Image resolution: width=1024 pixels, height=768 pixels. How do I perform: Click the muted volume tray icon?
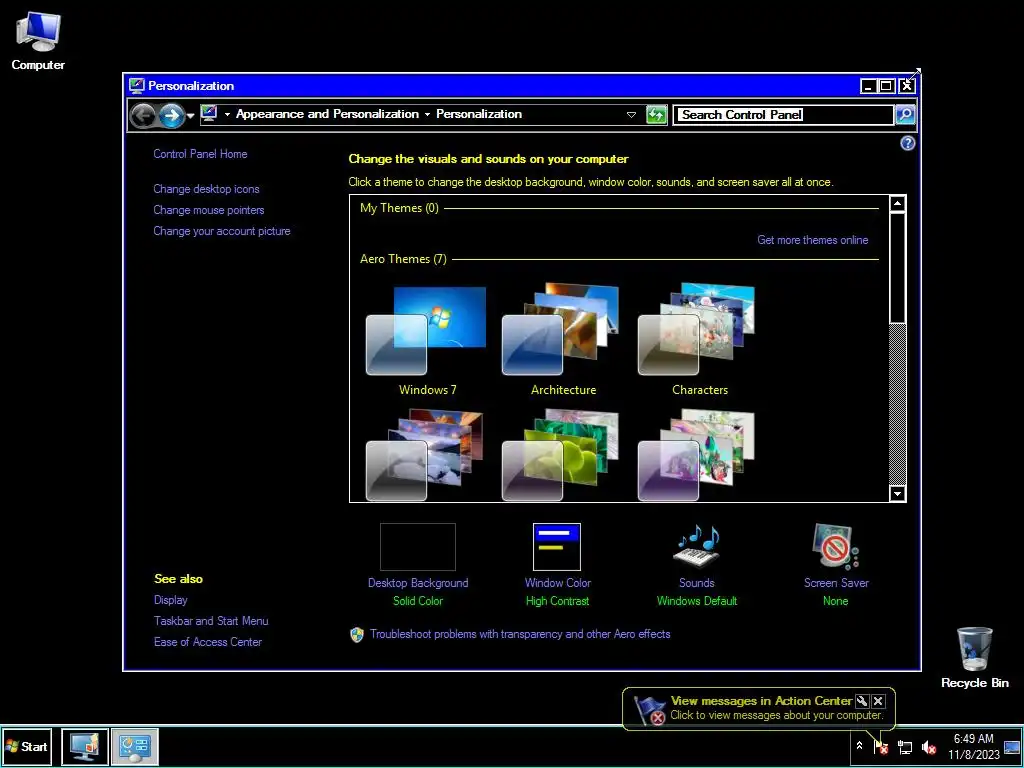[928, 747]
